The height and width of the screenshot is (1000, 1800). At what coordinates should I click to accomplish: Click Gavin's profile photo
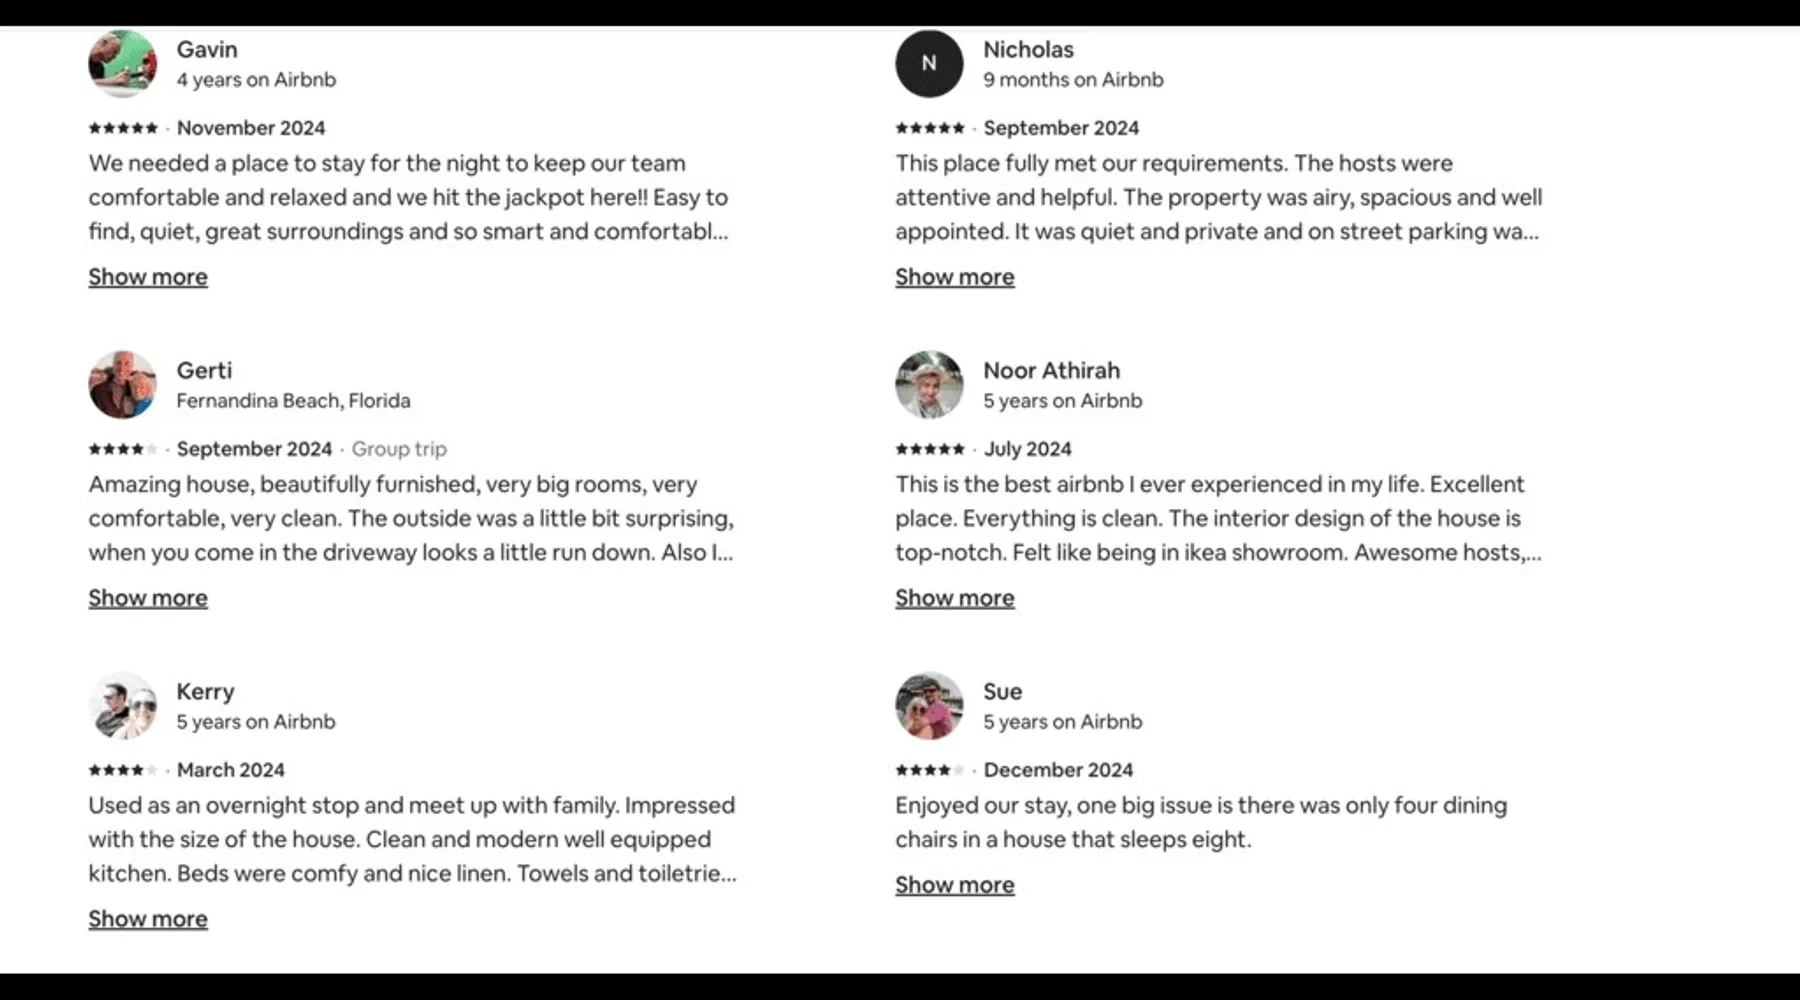click(x=123, y=63)
